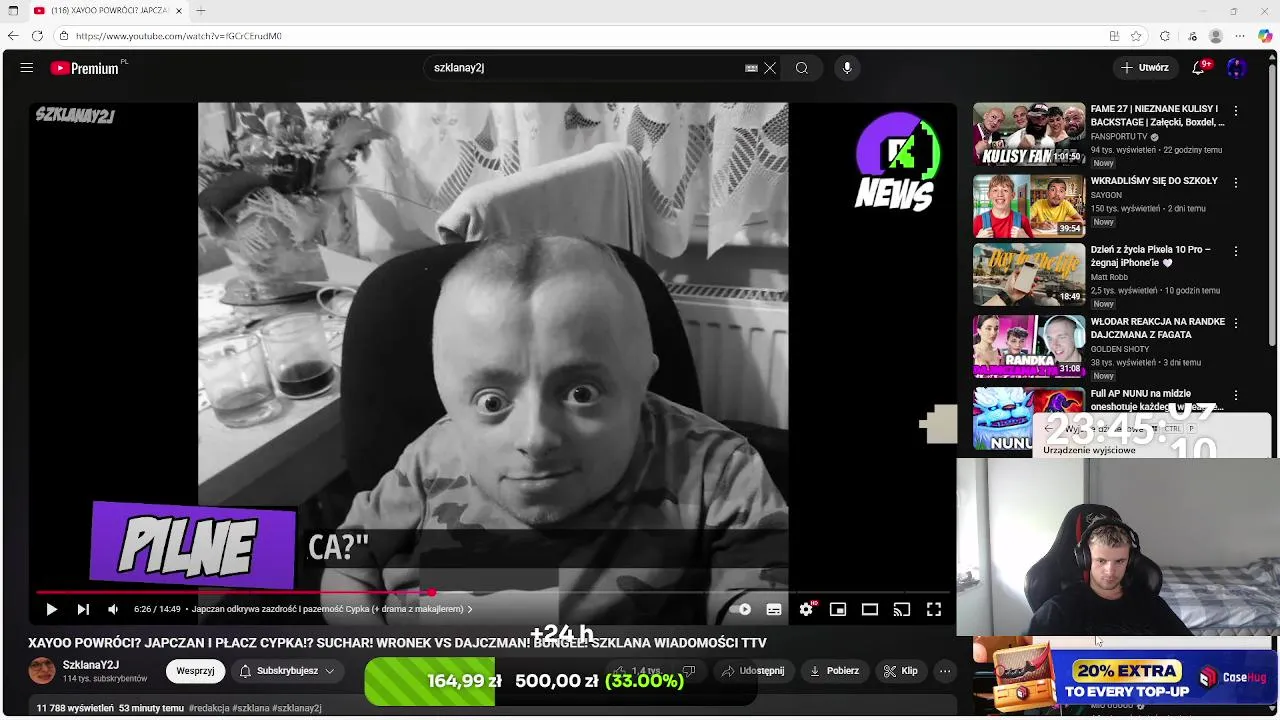Play the paused video
This screenshot has width=1280, height=720.
point(51,609)
